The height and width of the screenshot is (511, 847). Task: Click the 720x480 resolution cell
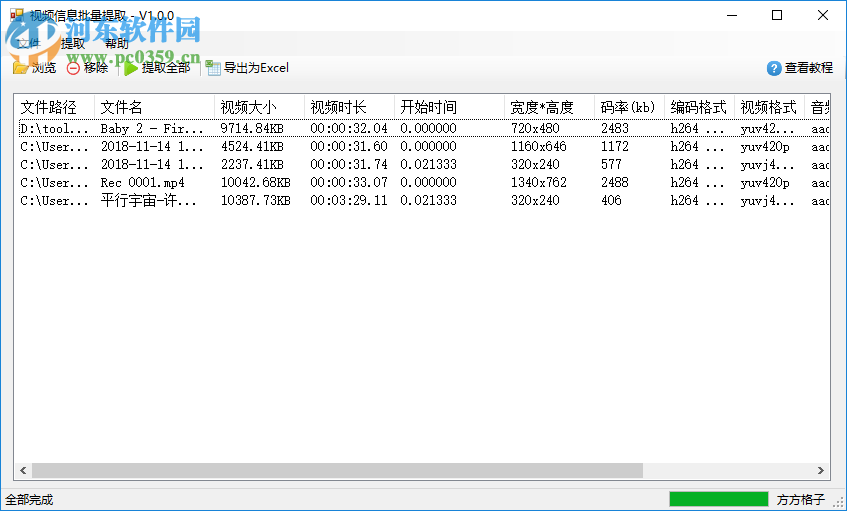[x=535, y=129]
